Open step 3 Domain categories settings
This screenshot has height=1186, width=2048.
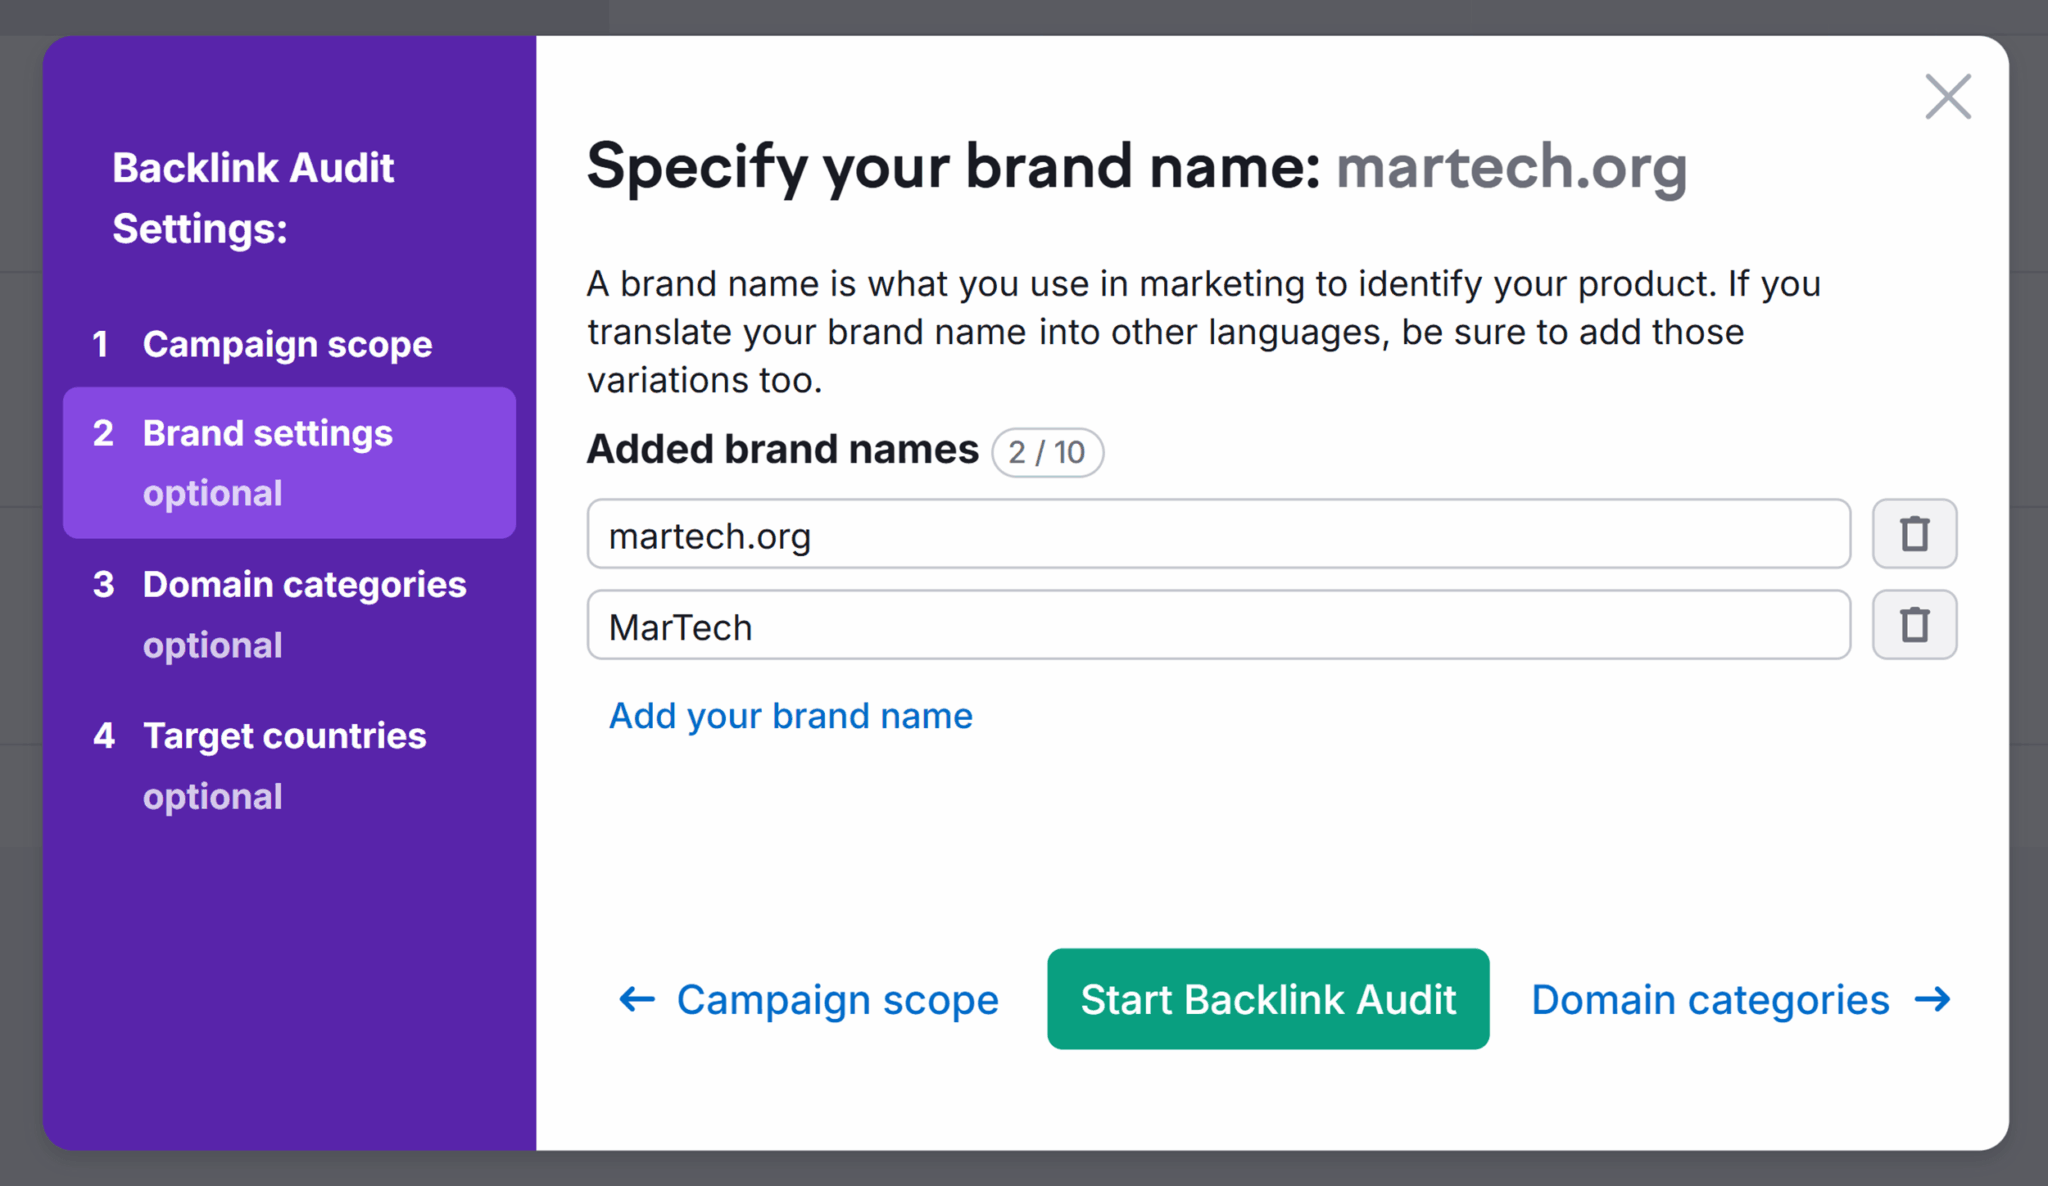pyautogui.click(x=304, y=584)
